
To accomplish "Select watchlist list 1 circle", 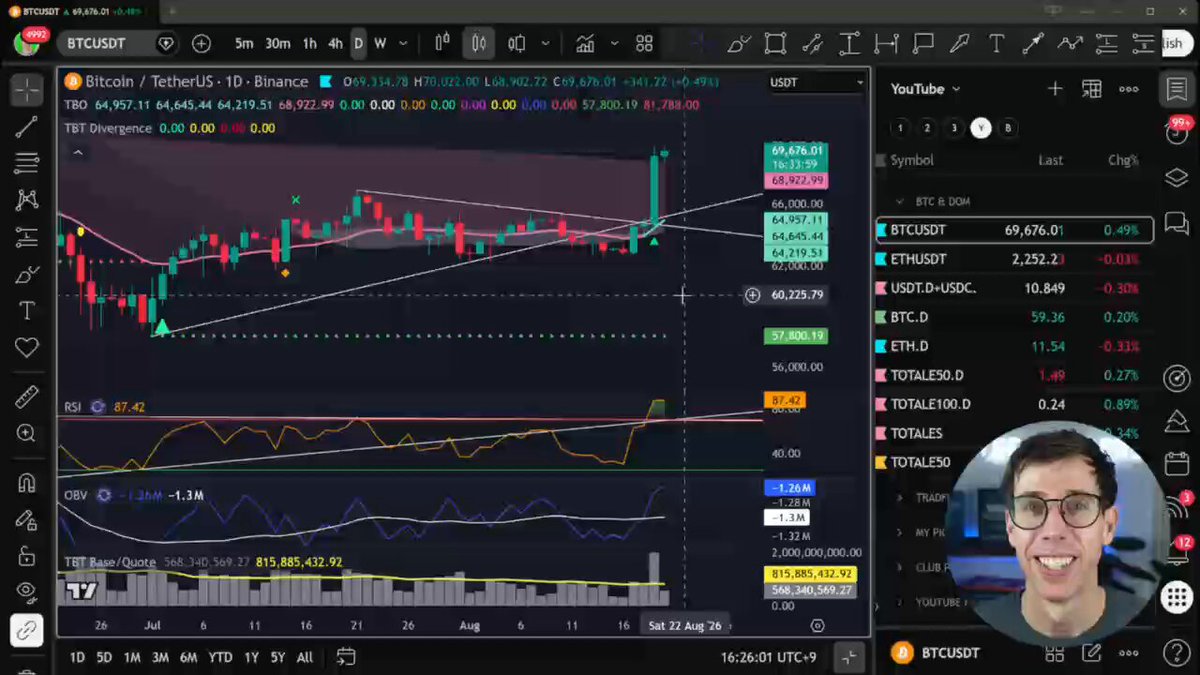I will [900, 128].
